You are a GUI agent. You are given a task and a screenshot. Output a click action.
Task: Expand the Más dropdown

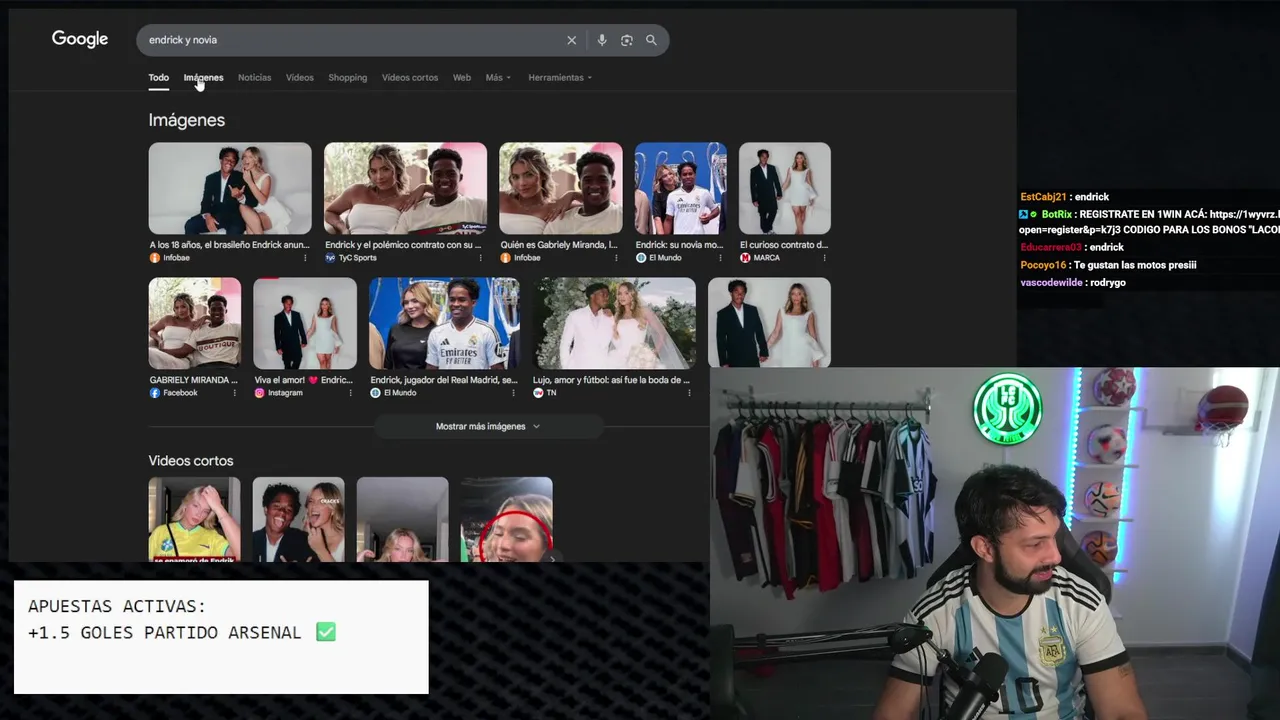tap(498, 78)
